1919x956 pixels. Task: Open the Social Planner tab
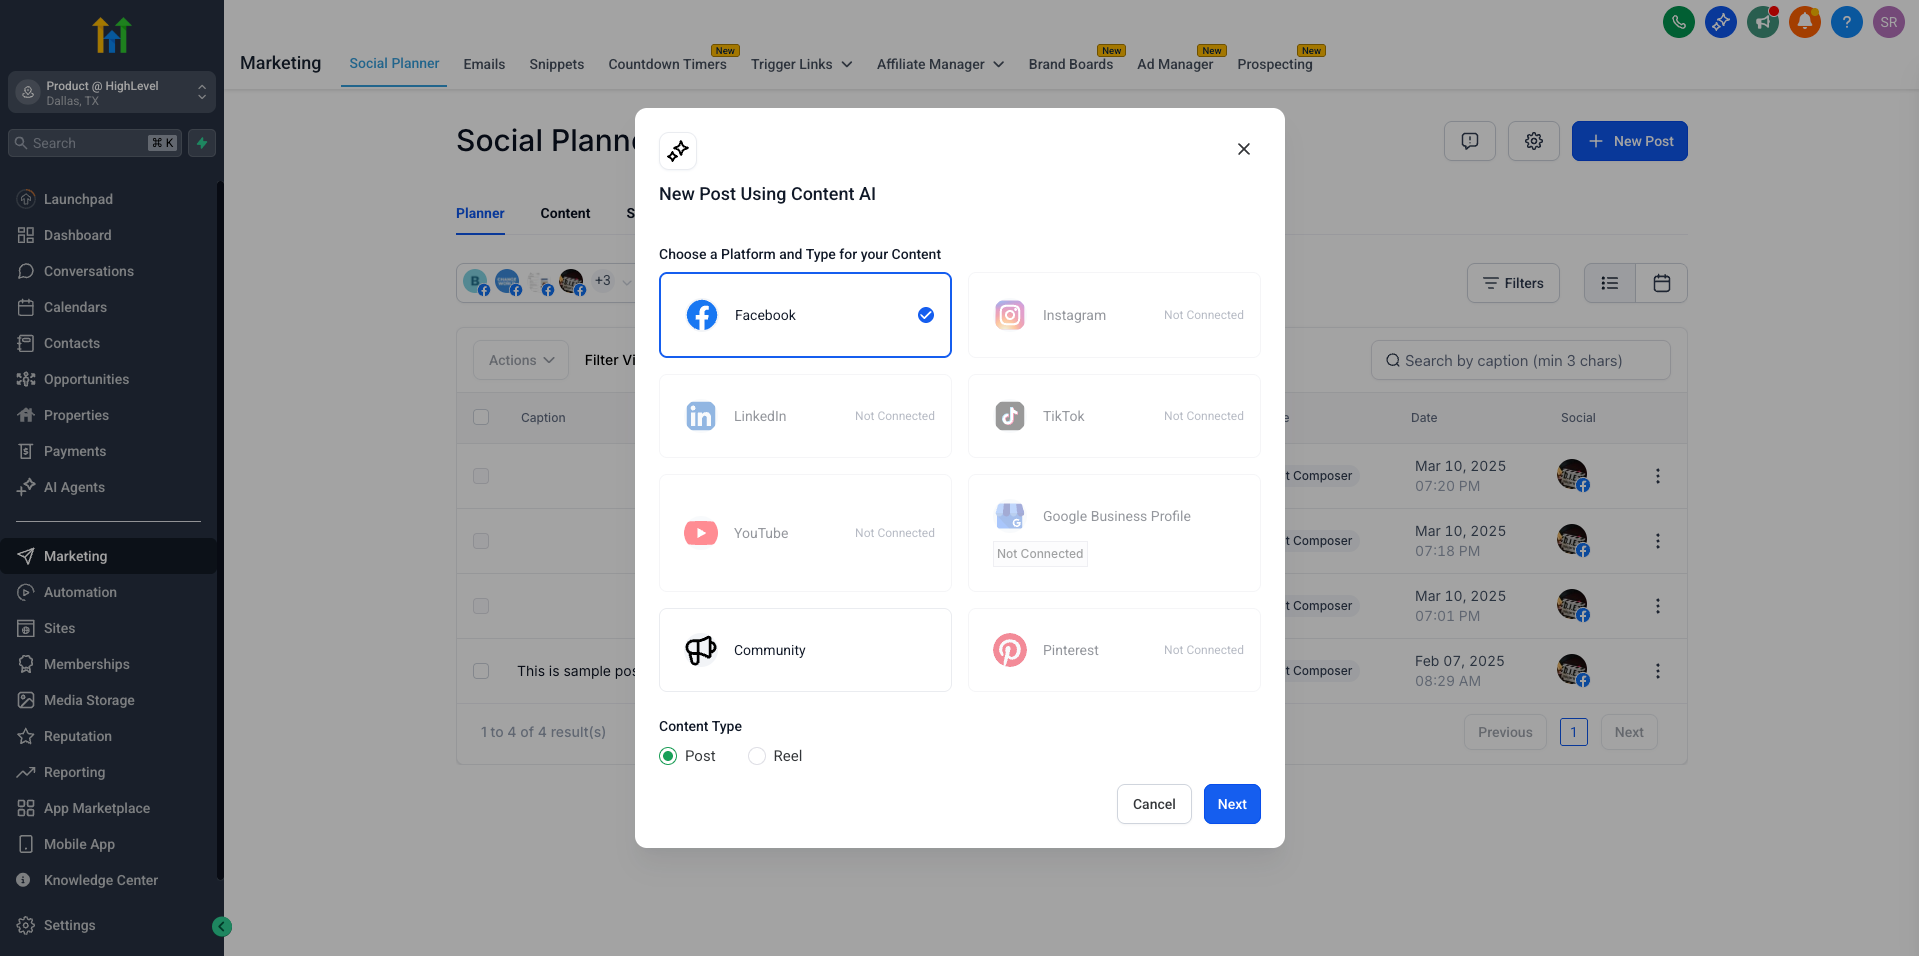tap(394, 63)
